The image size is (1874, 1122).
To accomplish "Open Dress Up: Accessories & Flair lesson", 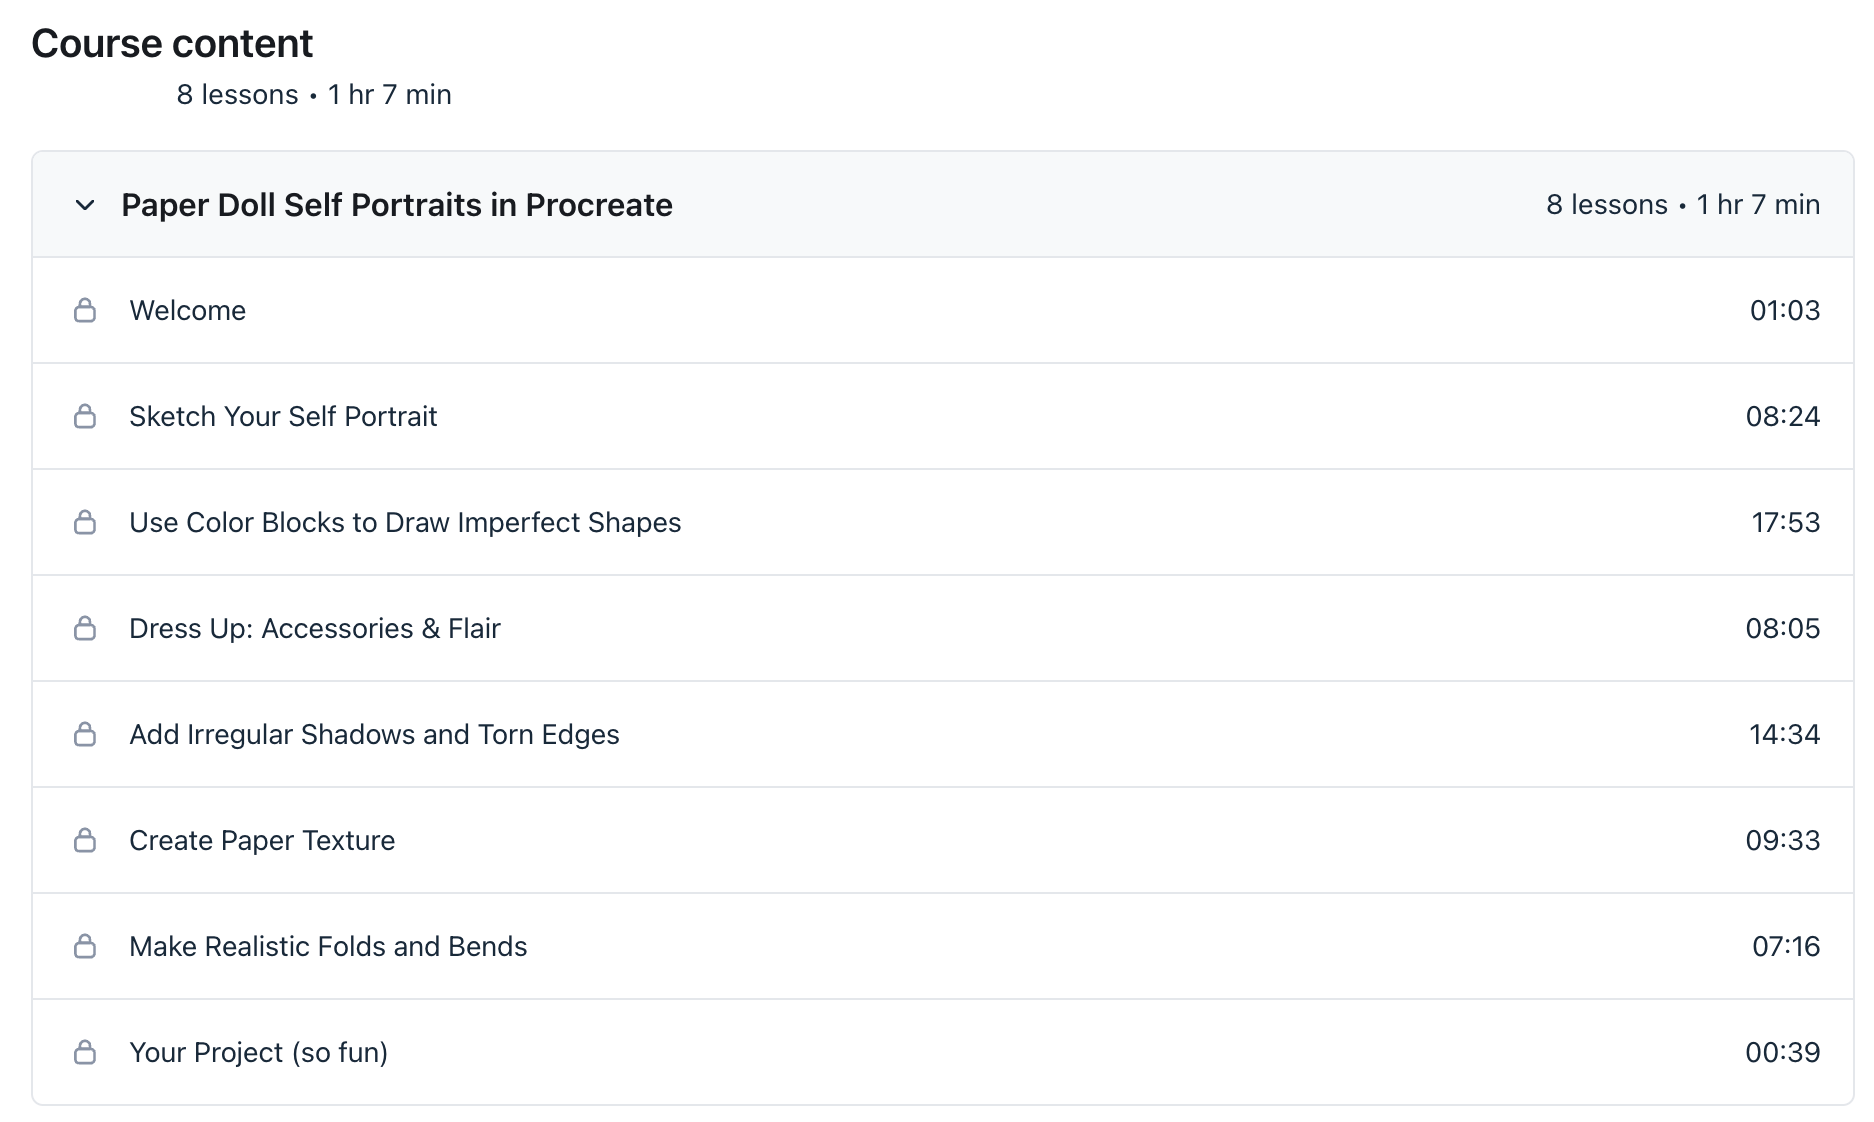I will coord(943,628).
